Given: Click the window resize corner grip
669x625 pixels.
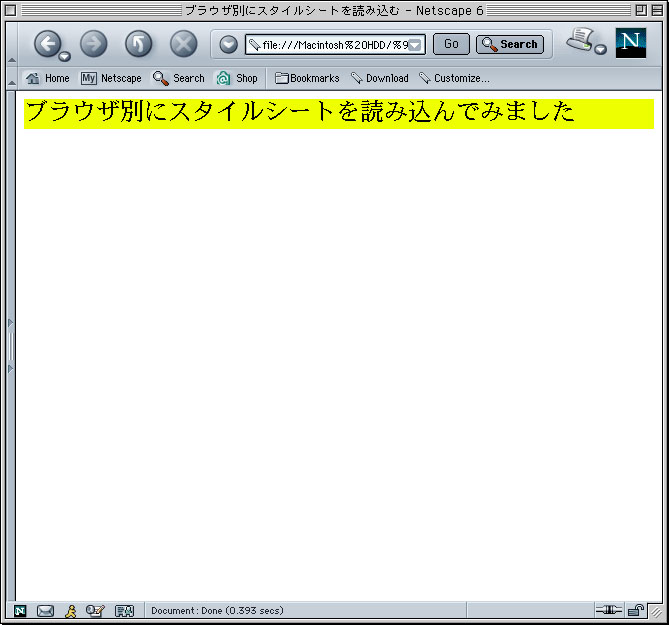Looking at the screenshot, I should click(656, 612).
